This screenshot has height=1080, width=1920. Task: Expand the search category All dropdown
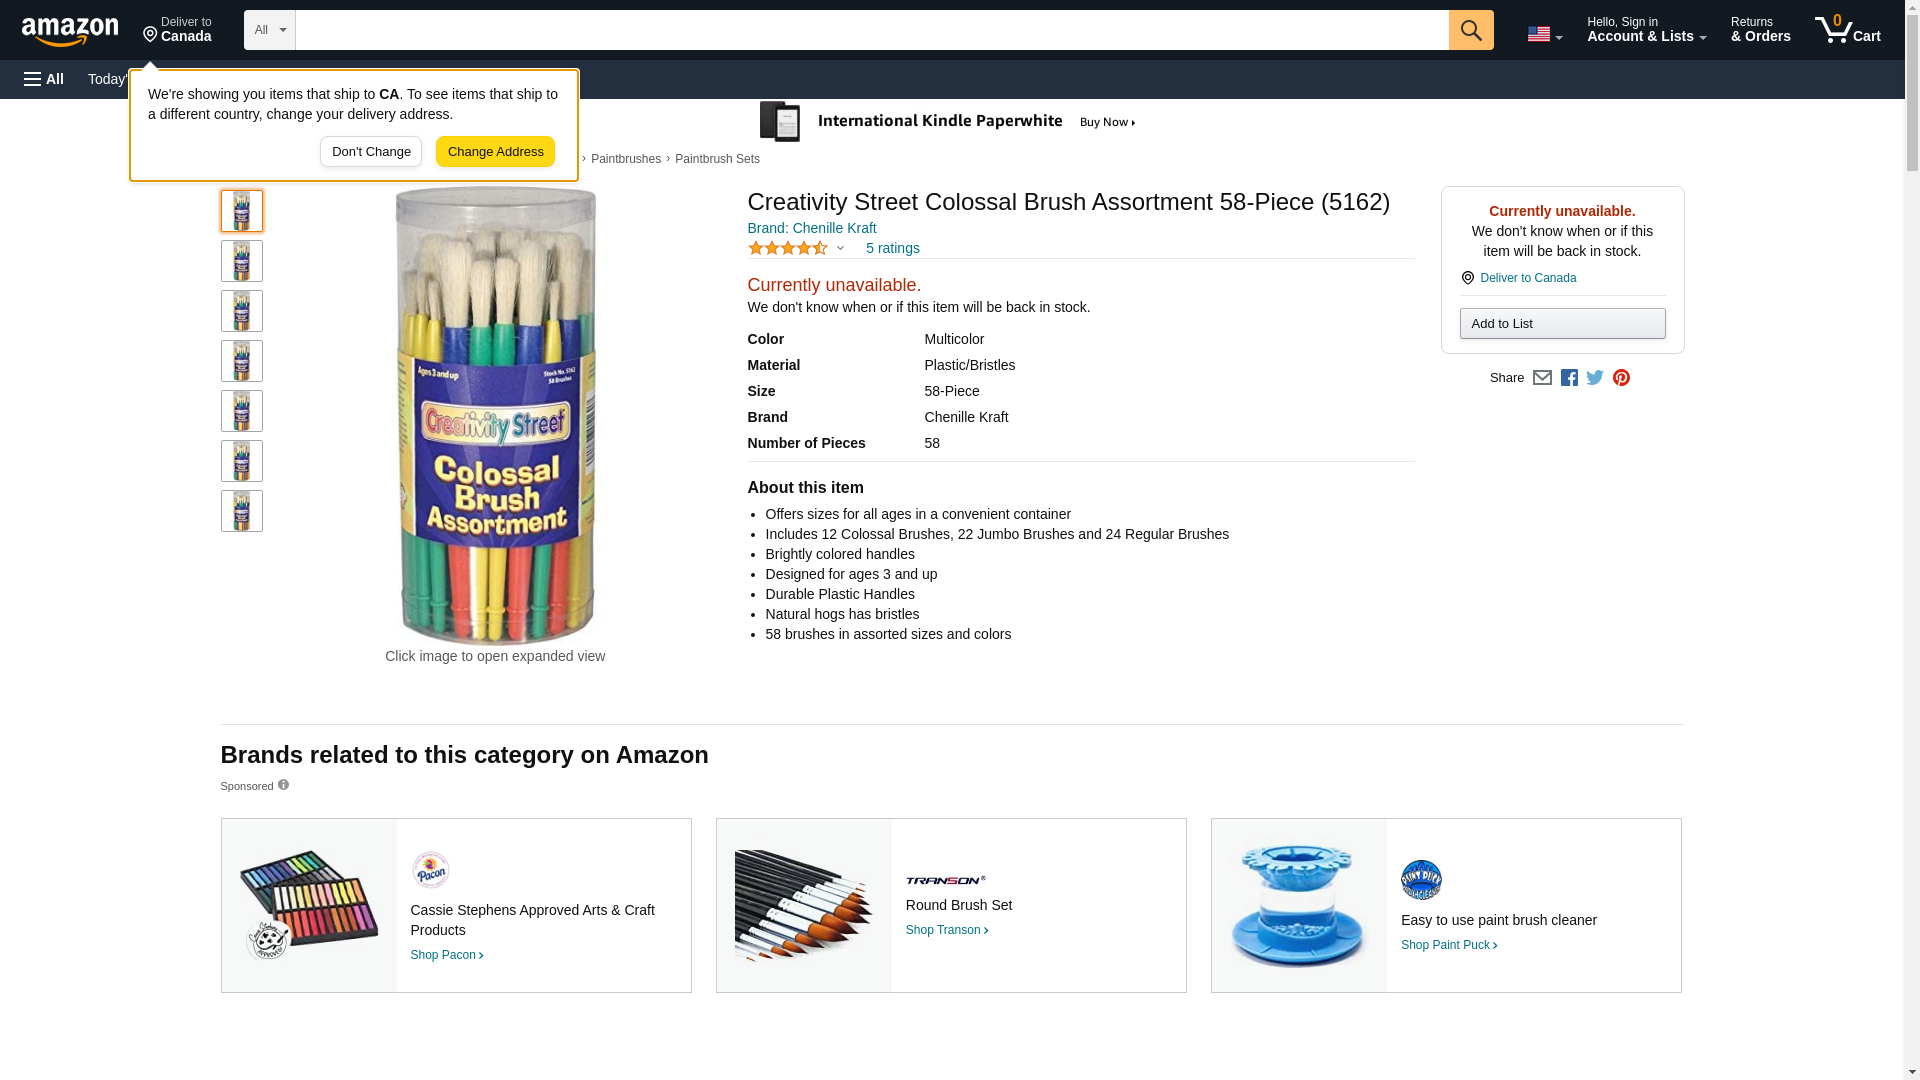(x=269, y=30)
